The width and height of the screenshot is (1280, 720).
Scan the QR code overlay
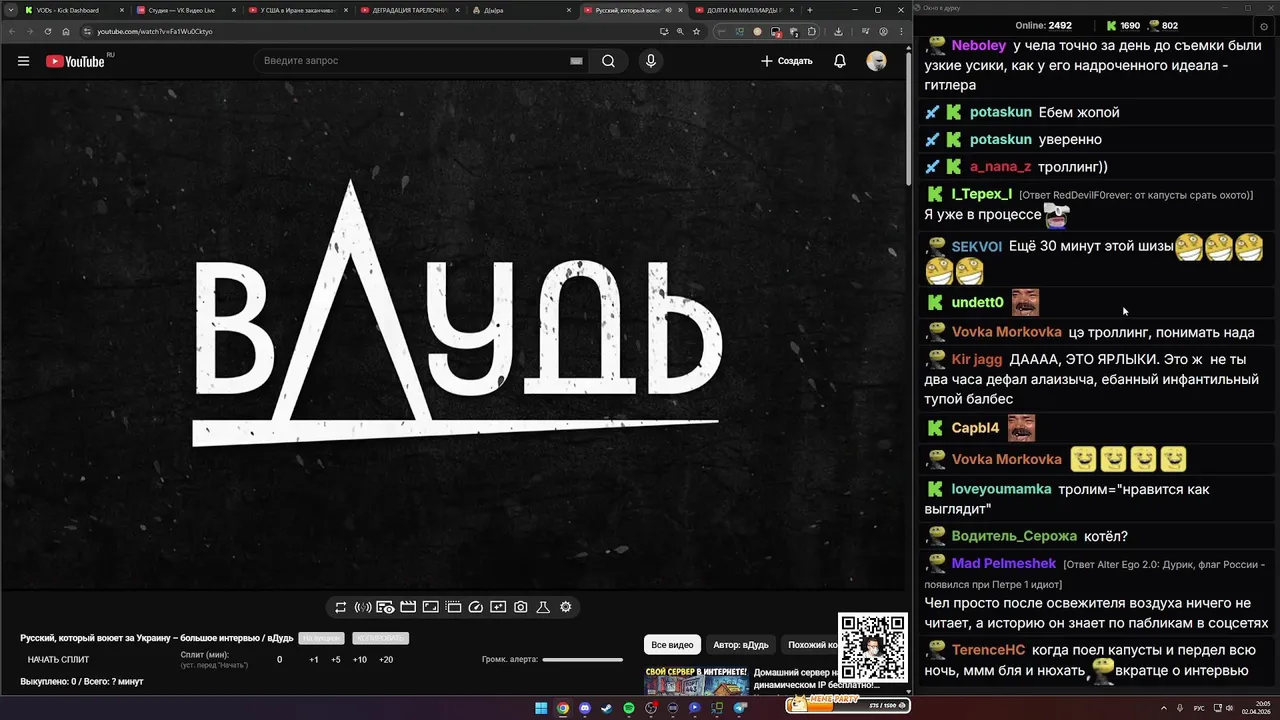click(x=873, y=648)
